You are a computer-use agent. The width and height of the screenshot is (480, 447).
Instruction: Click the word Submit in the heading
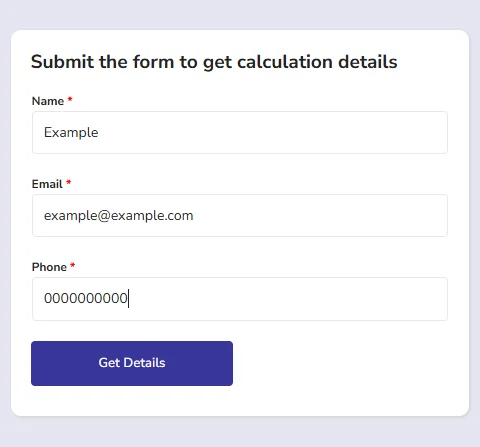62,62
